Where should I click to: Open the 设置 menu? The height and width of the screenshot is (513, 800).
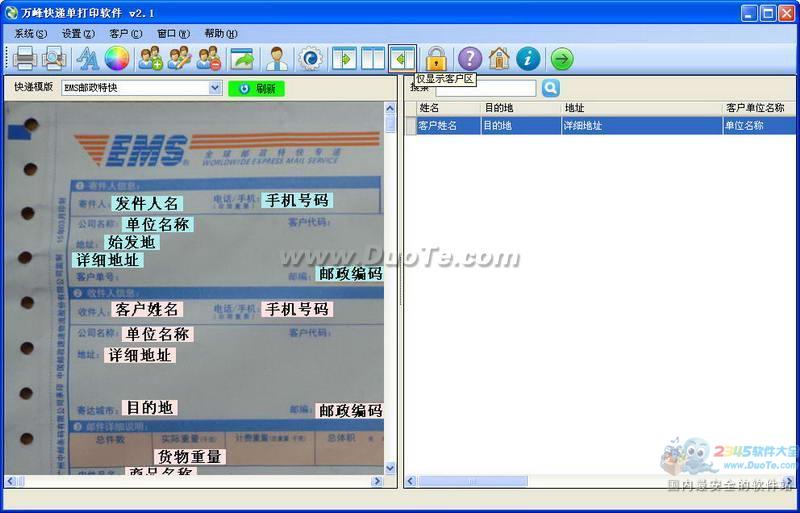(78, 34)
